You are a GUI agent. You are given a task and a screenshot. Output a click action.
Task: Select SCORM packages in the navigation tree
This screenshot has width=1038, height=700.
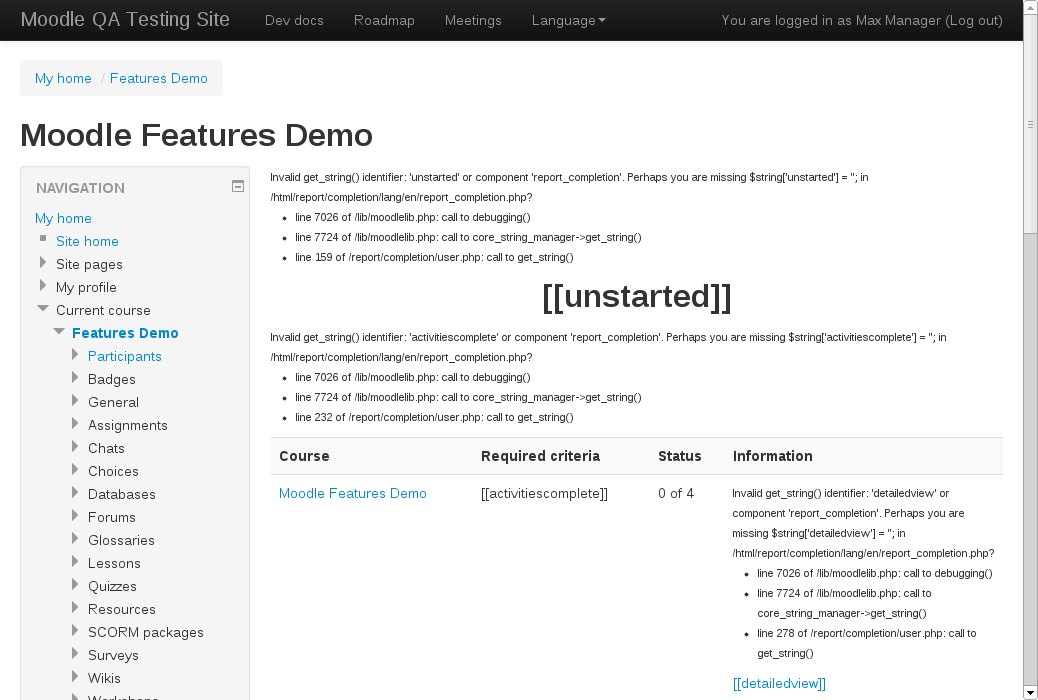pos(146,632)
